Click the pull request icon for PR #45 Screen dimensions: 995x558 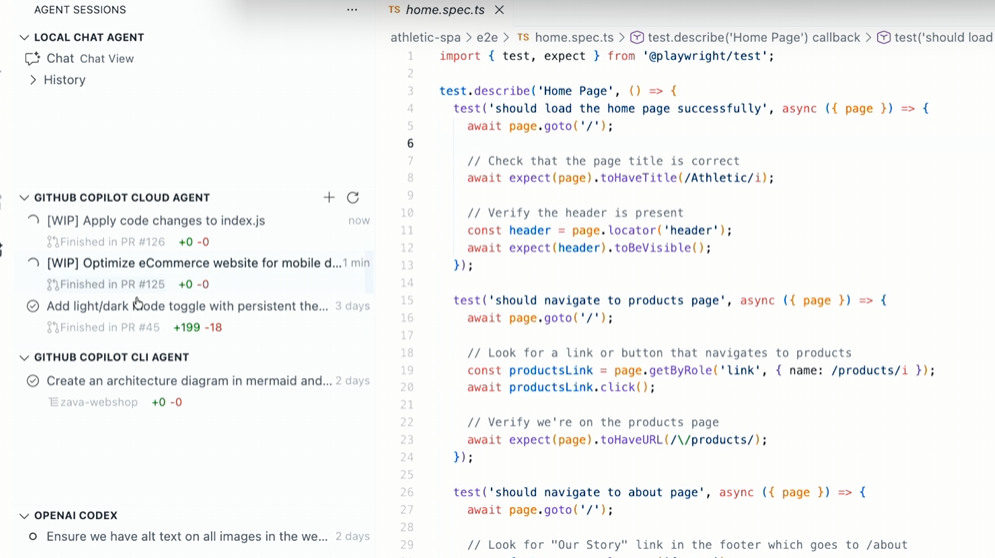click(53, 328)
